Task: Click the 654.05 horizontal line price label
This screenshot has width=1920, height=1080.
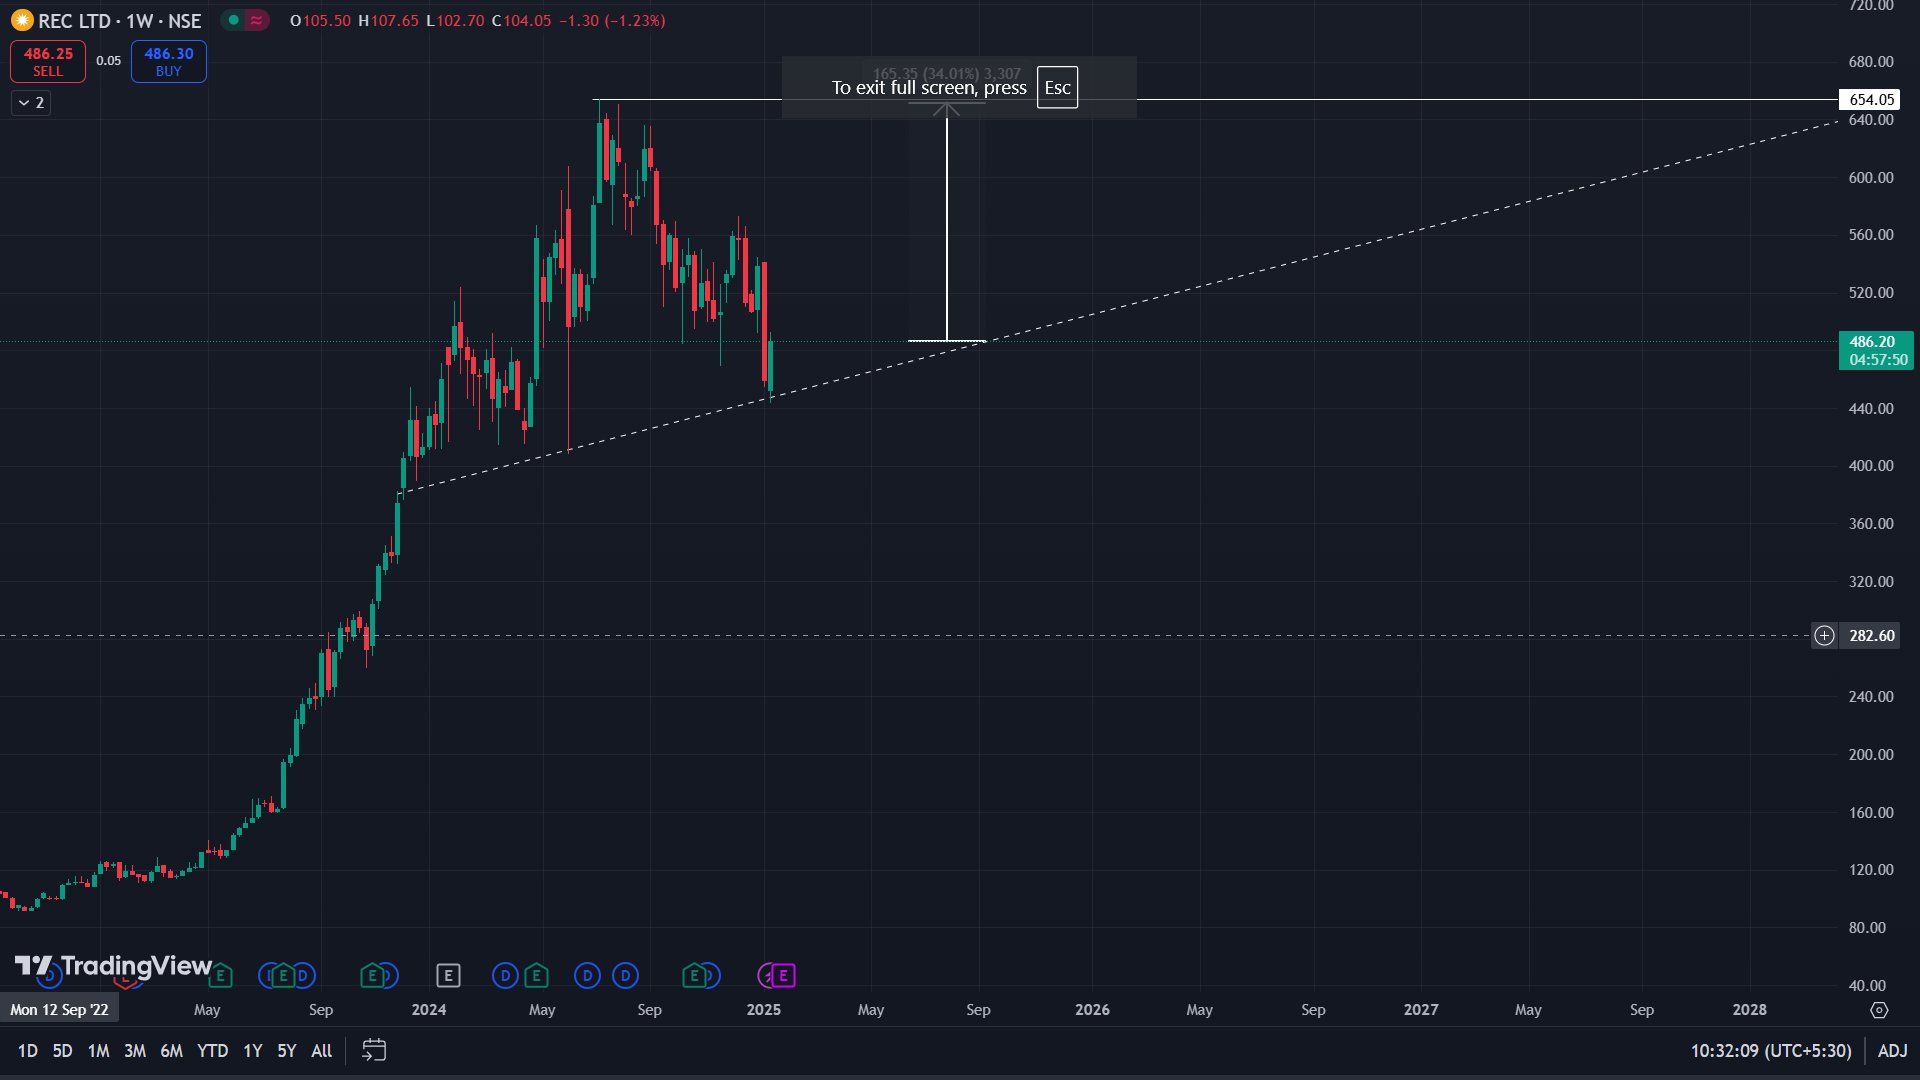Action: (1871, 99)
